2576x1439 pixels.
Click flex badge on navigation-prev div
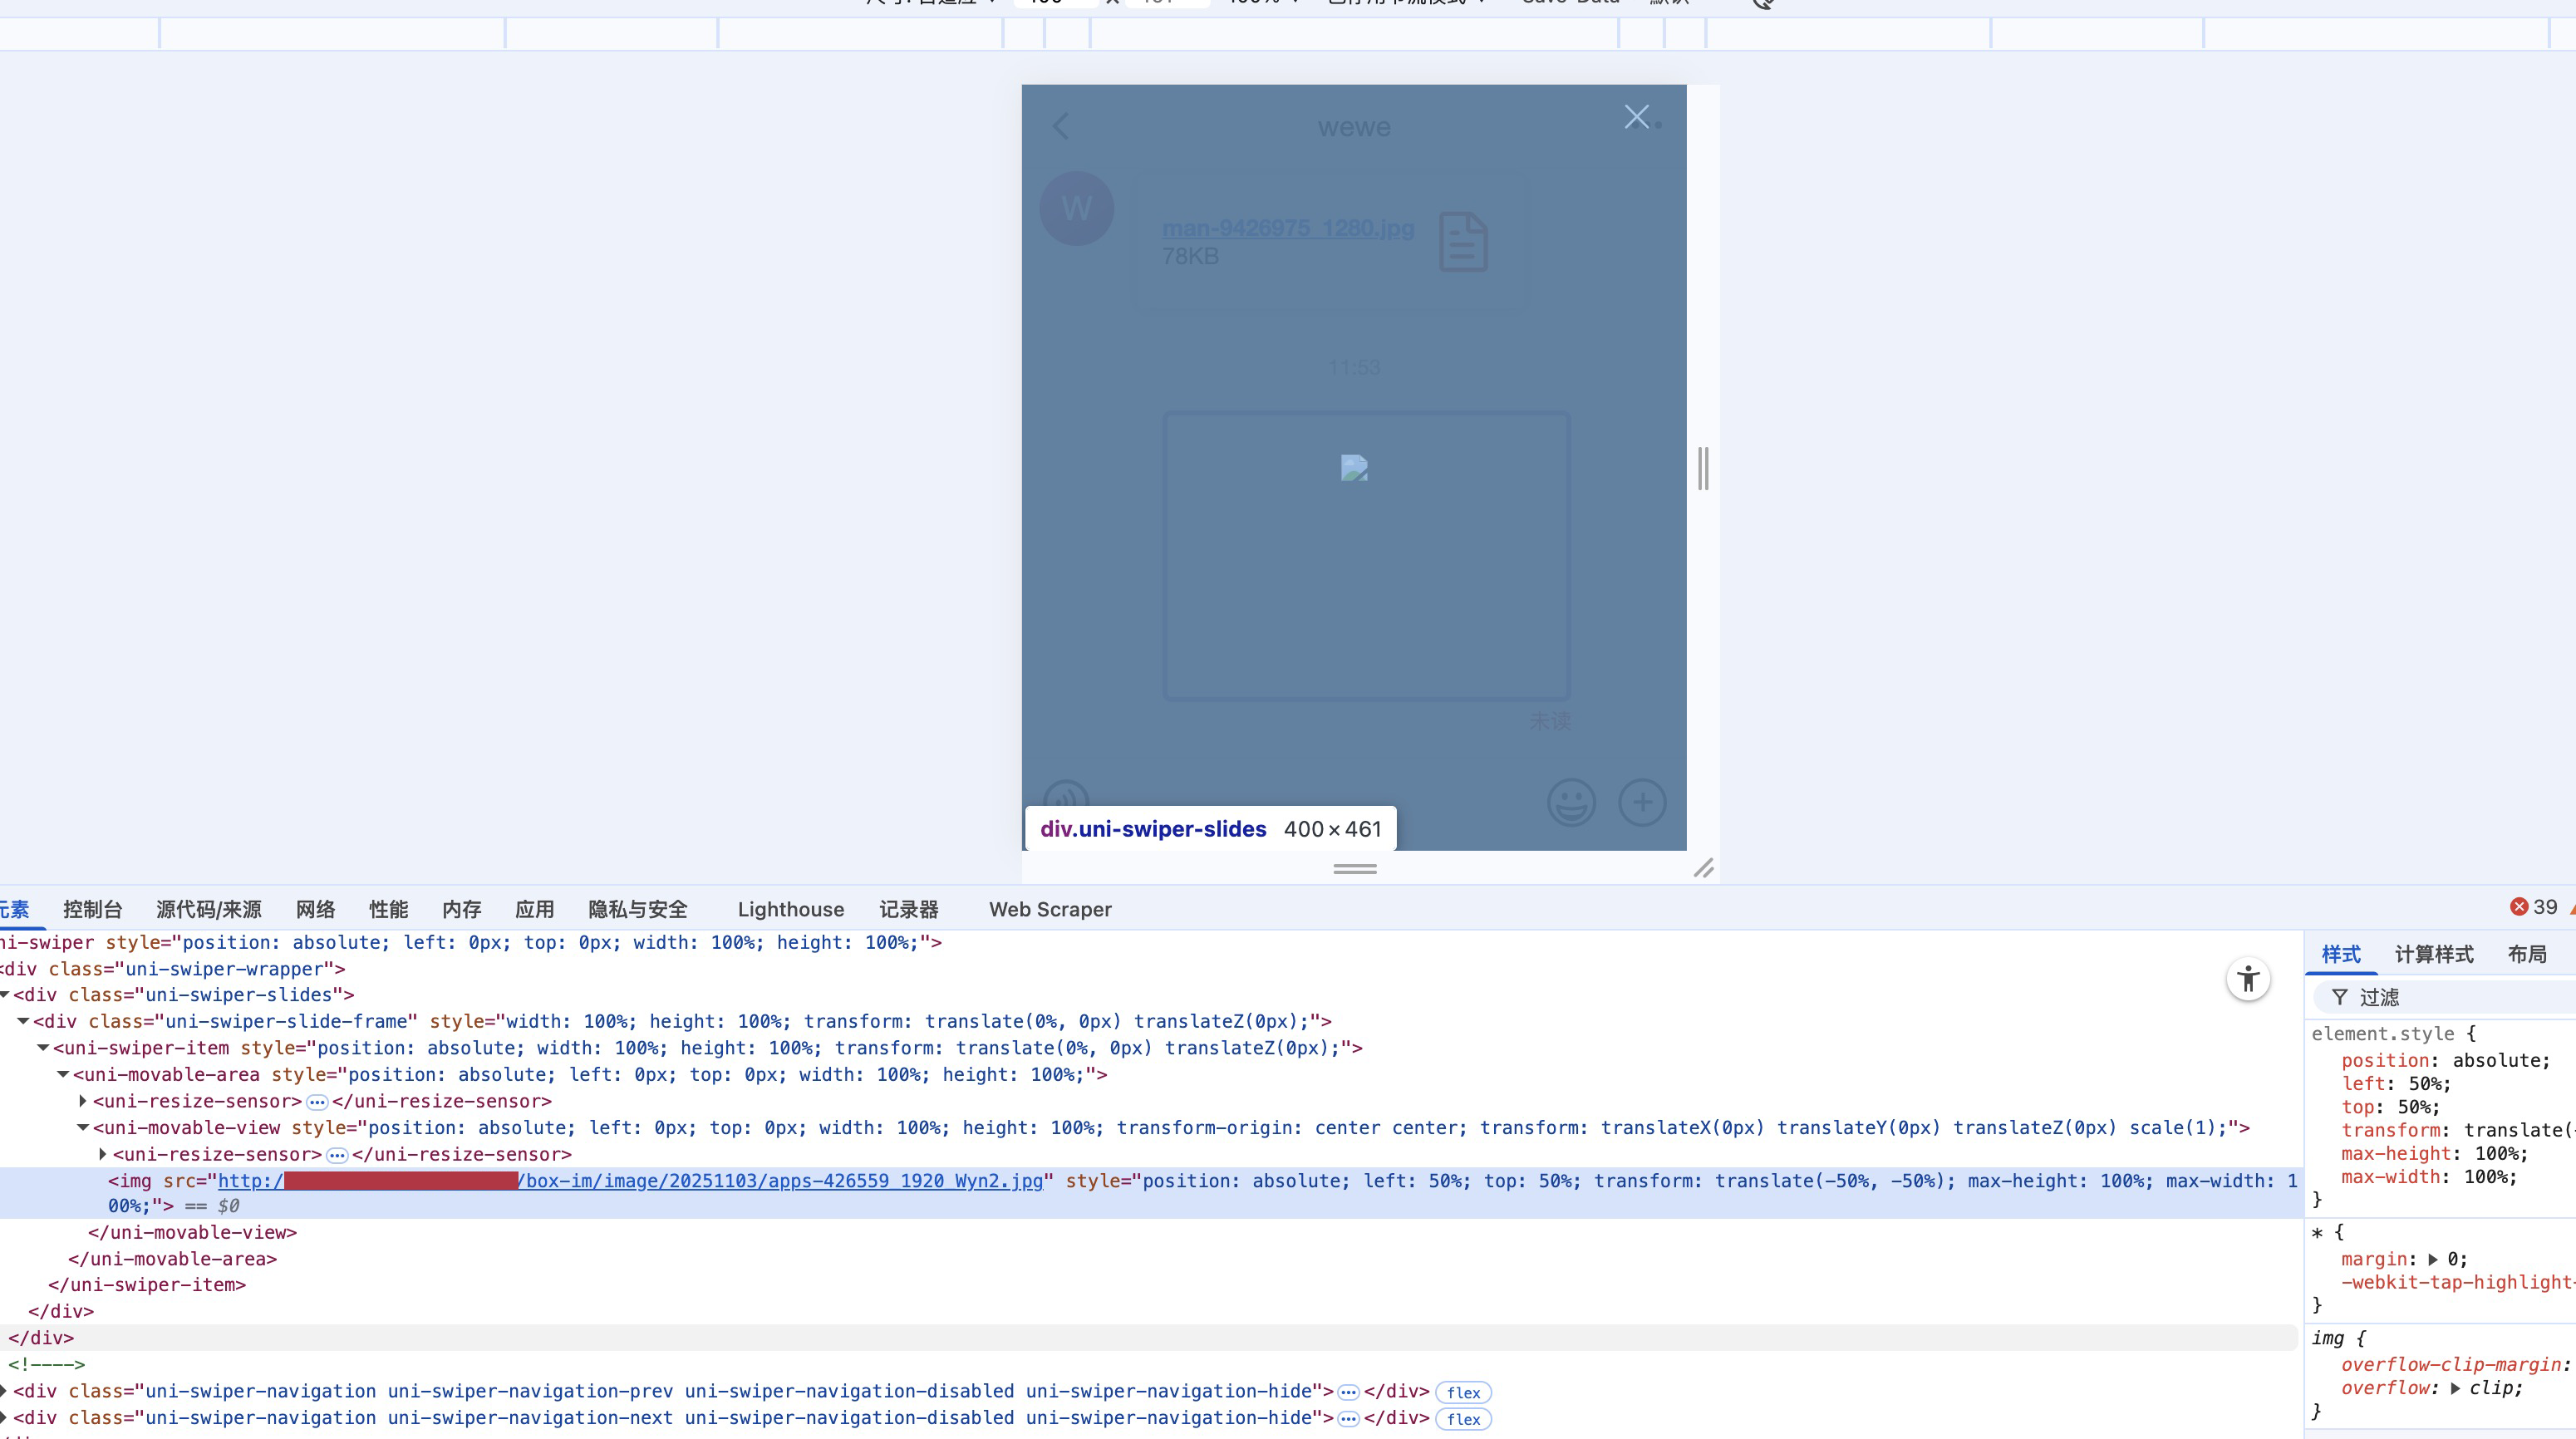point(1463,1392)
